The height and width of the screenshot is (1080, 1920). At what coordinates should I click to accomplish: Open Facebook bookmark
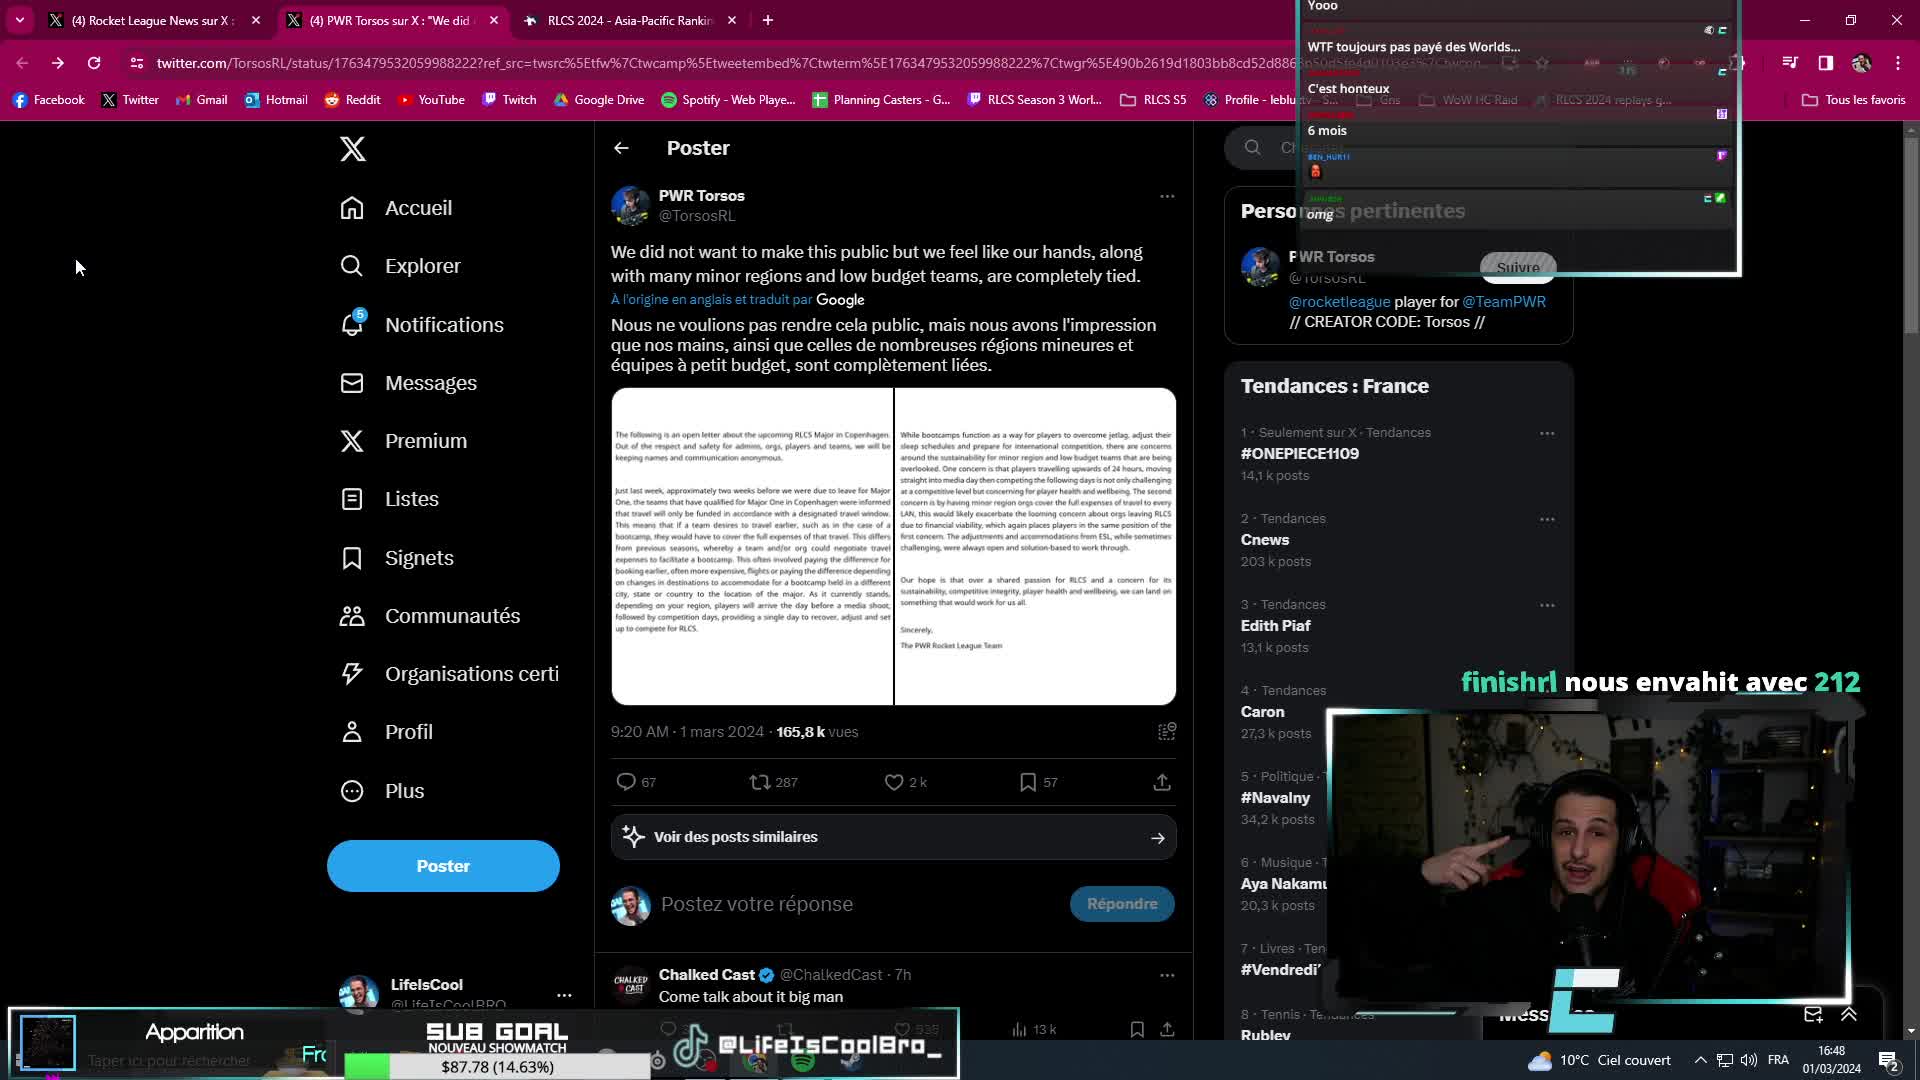click(49, 100)
